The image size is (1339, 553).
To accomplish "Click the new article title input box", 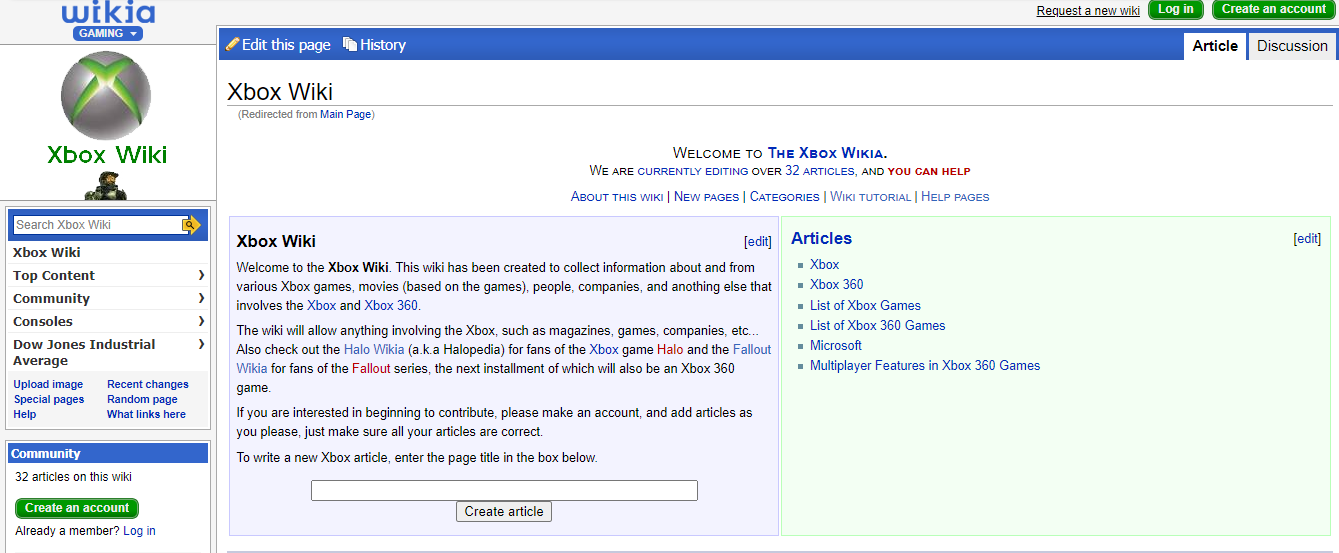I will tap(504, 490).
